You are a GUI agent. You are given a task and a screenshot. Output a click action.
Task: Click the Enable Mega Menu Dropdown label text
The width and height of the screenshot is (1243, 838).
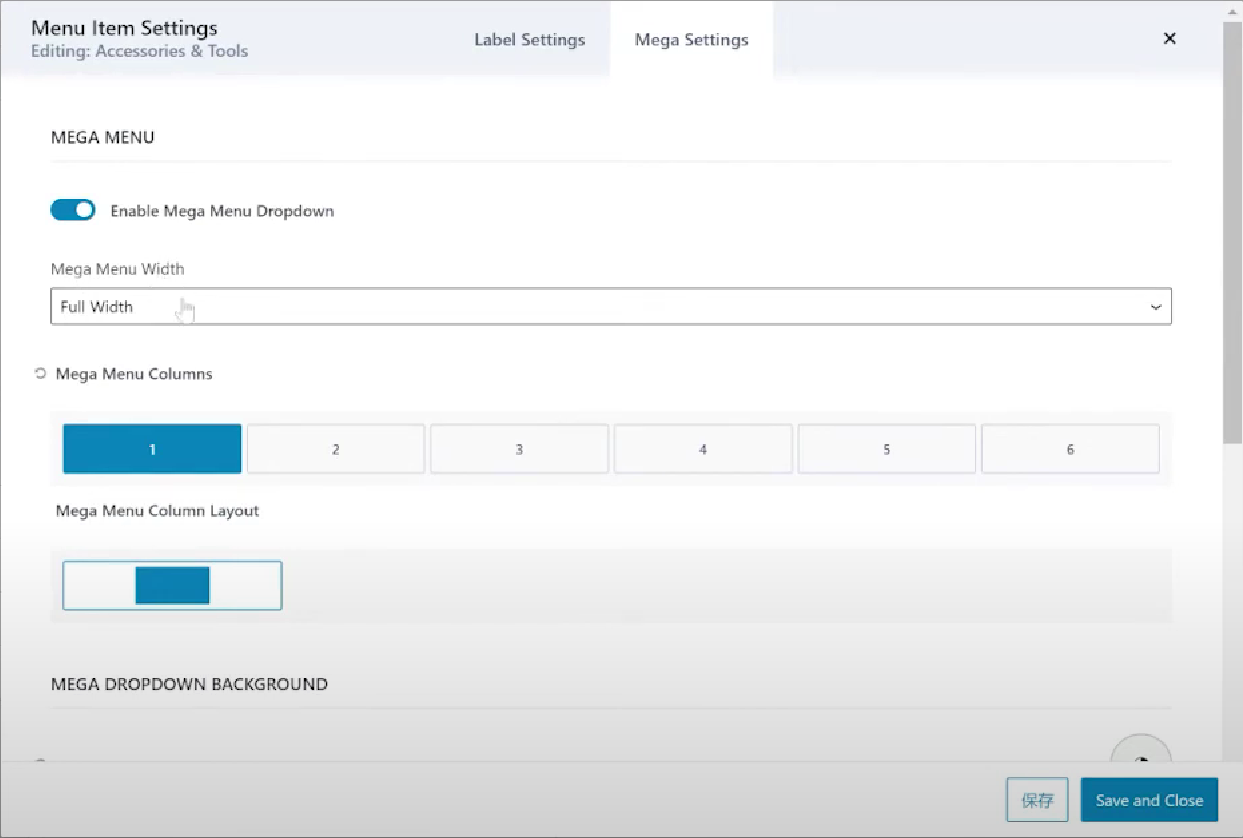click(222, 211)
